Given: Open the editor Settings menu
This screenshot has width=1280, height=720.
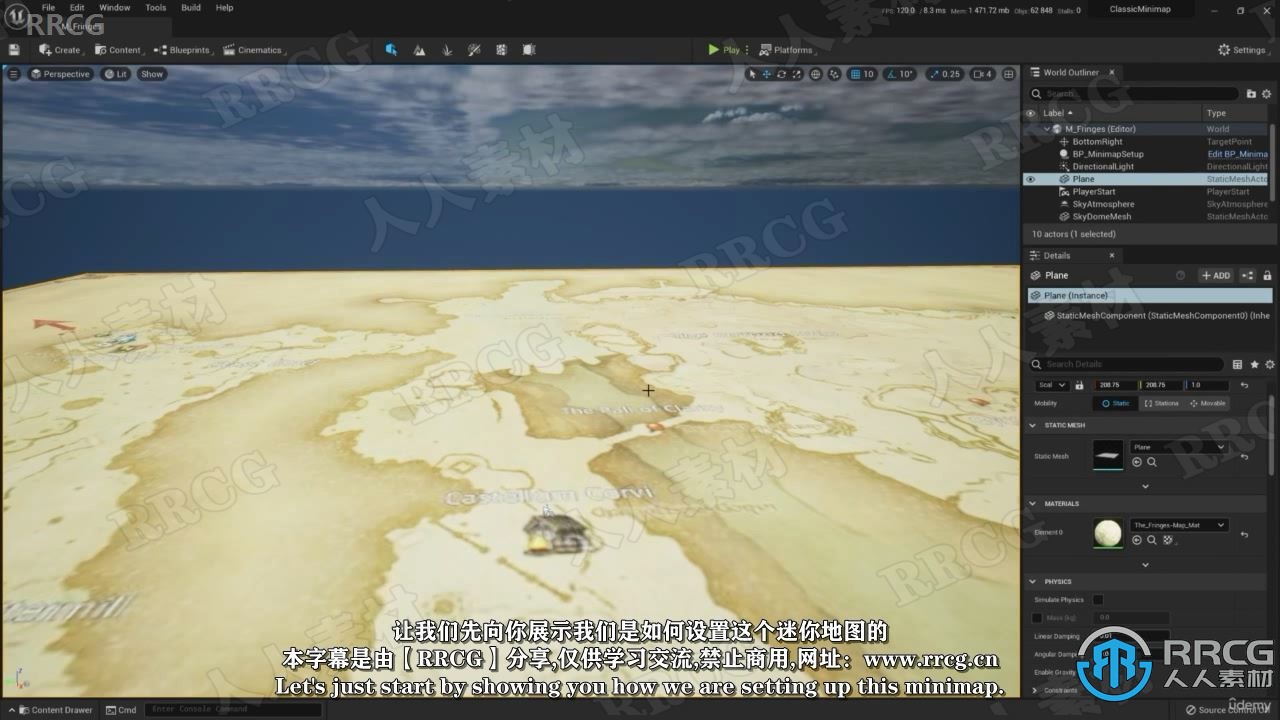Looking at the screenshot, I should [x=1241, y=50].
